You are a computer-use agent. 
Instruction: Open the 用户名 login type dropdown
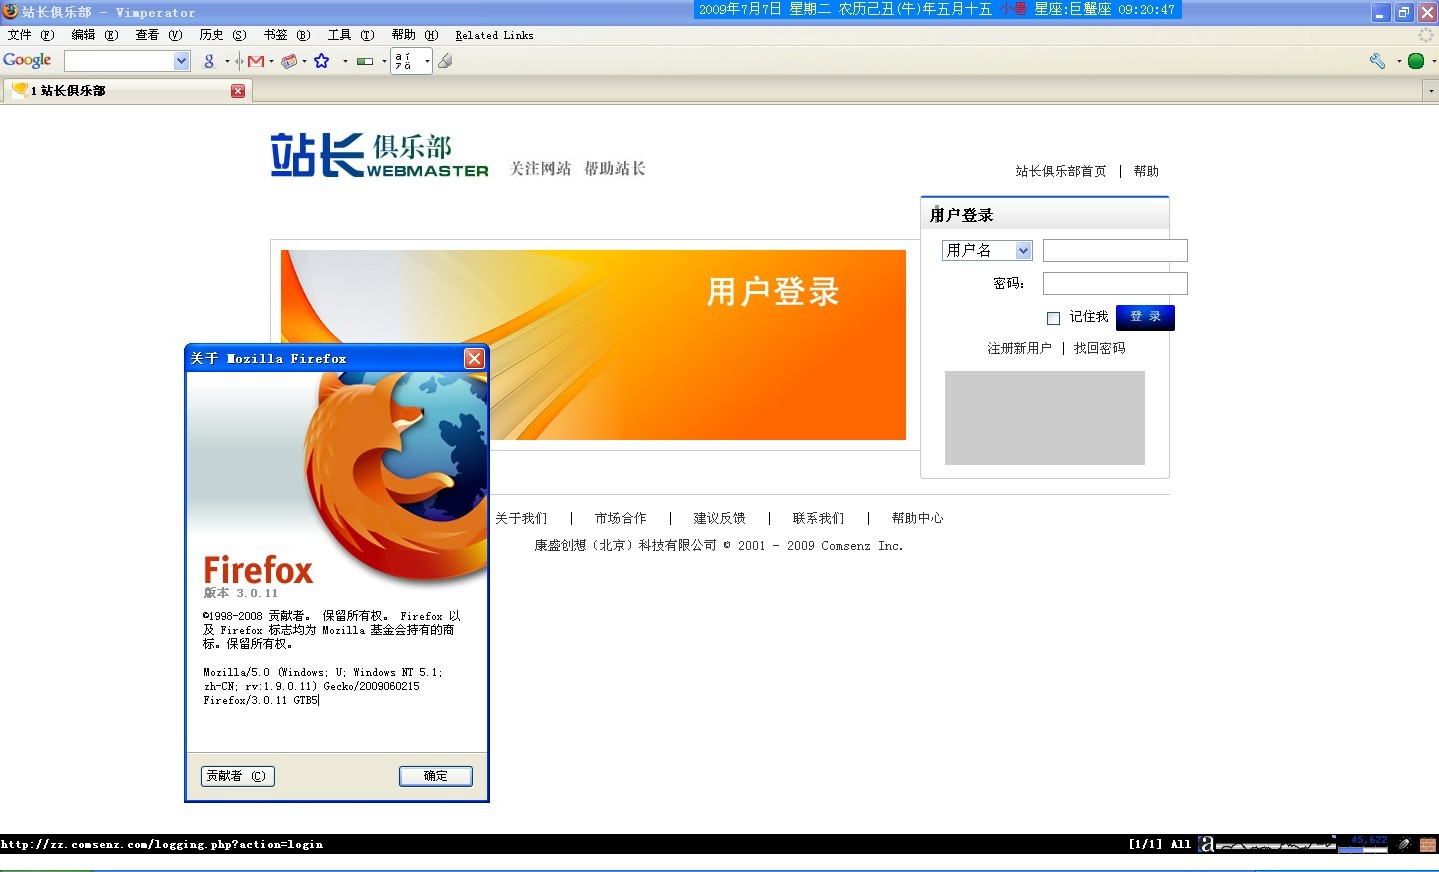pos(987,250)
